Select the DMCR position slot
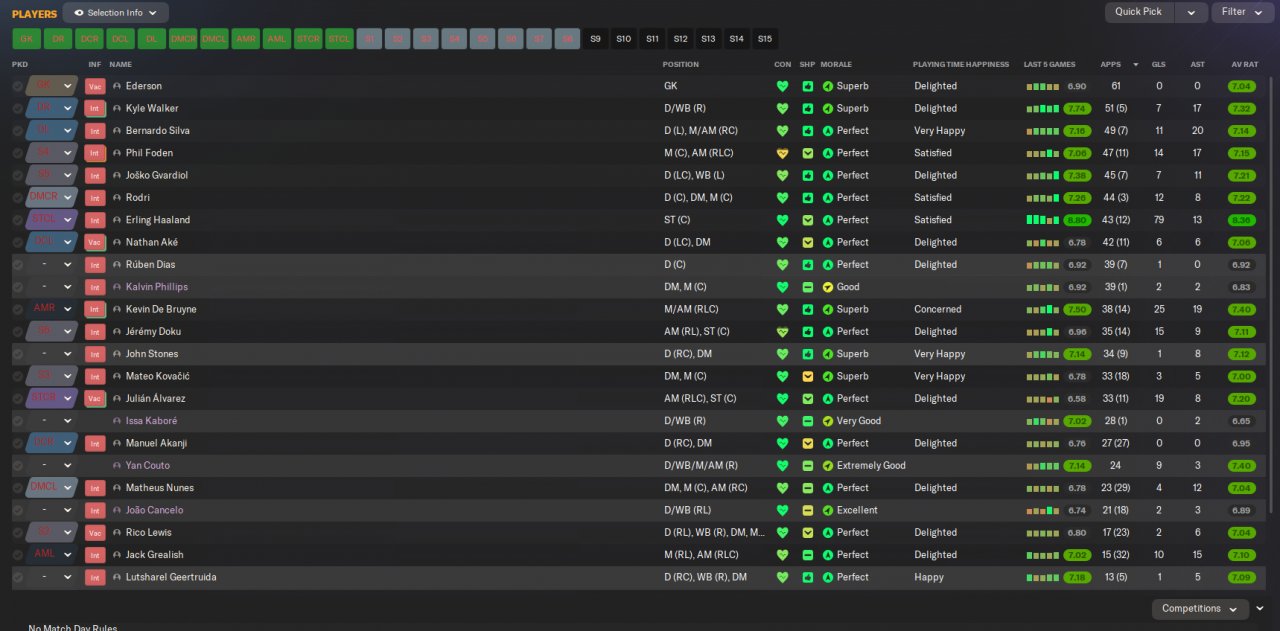This screenshot has height=631, width=1280. [x=183, y=39]
